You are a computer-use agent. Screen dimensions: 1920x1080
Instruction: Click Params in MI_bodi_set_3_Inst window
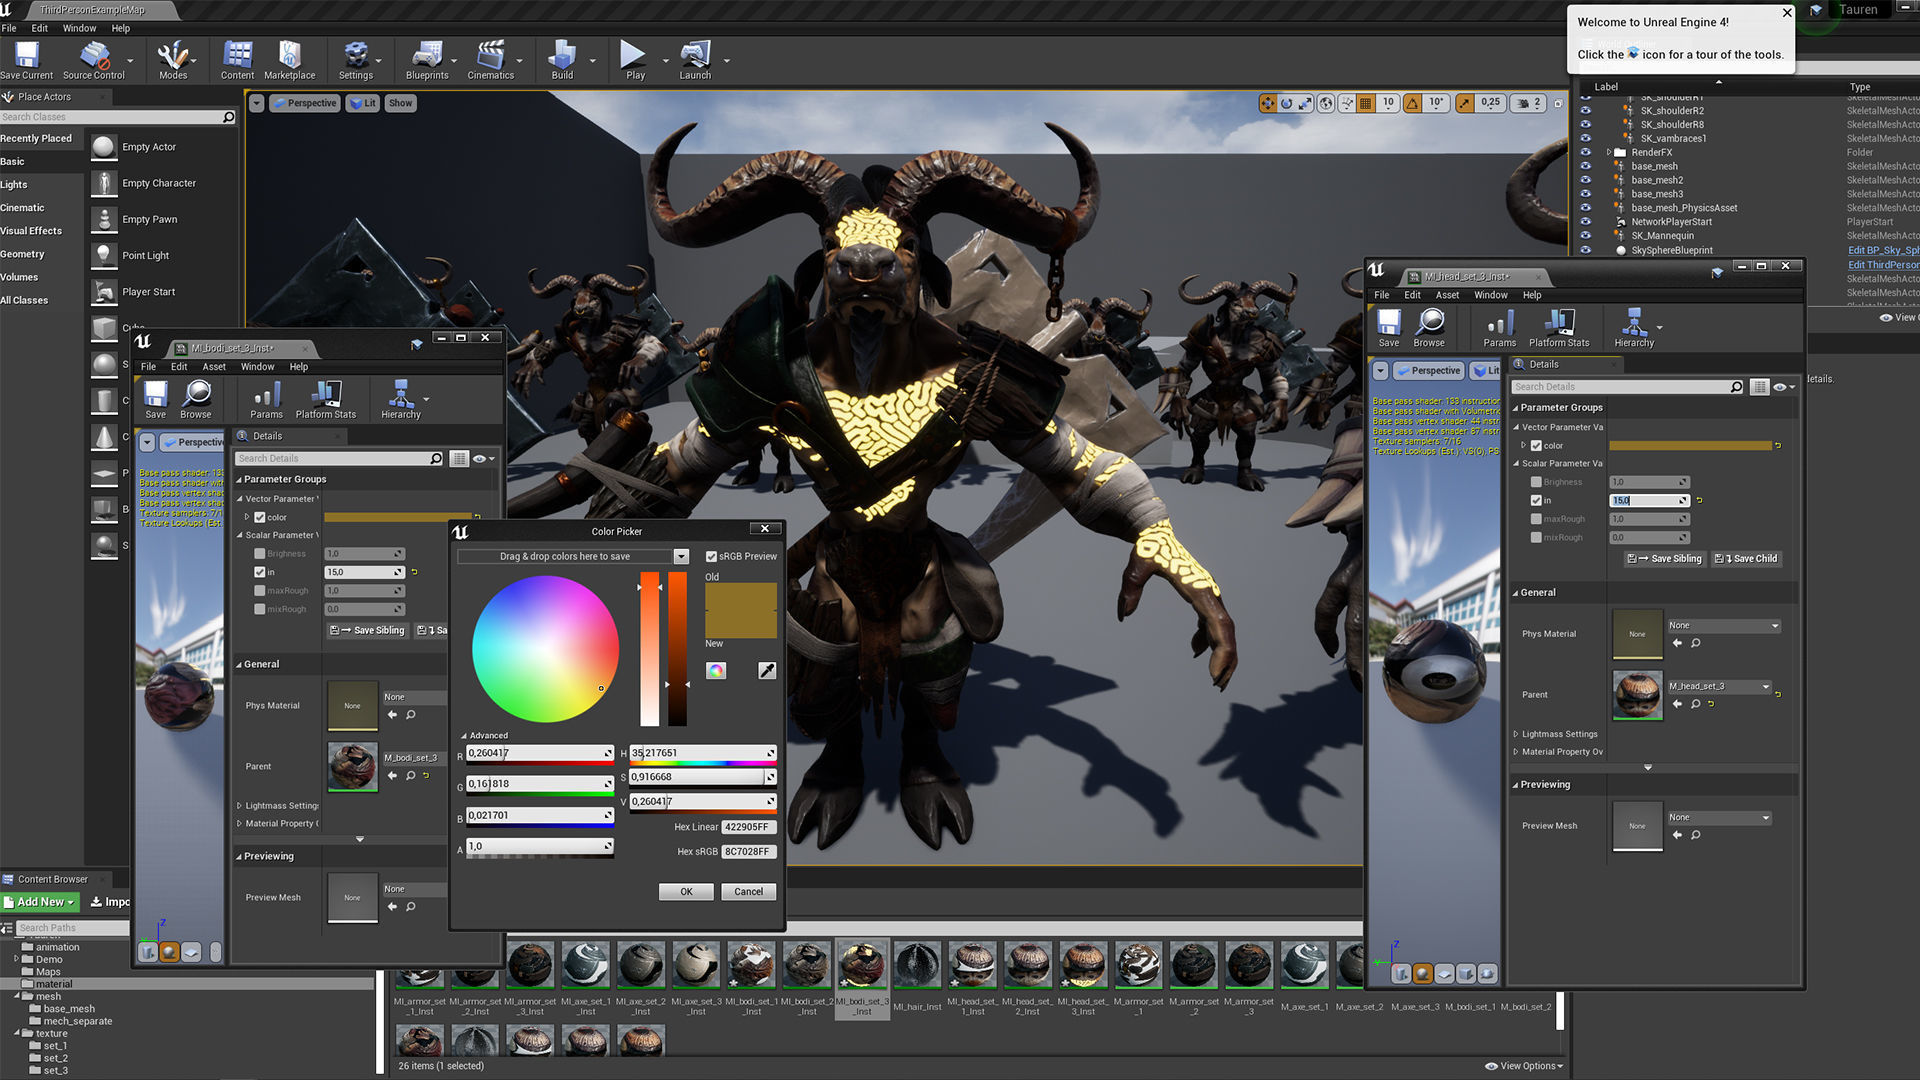pyautogui.click(x=266, y=400)
